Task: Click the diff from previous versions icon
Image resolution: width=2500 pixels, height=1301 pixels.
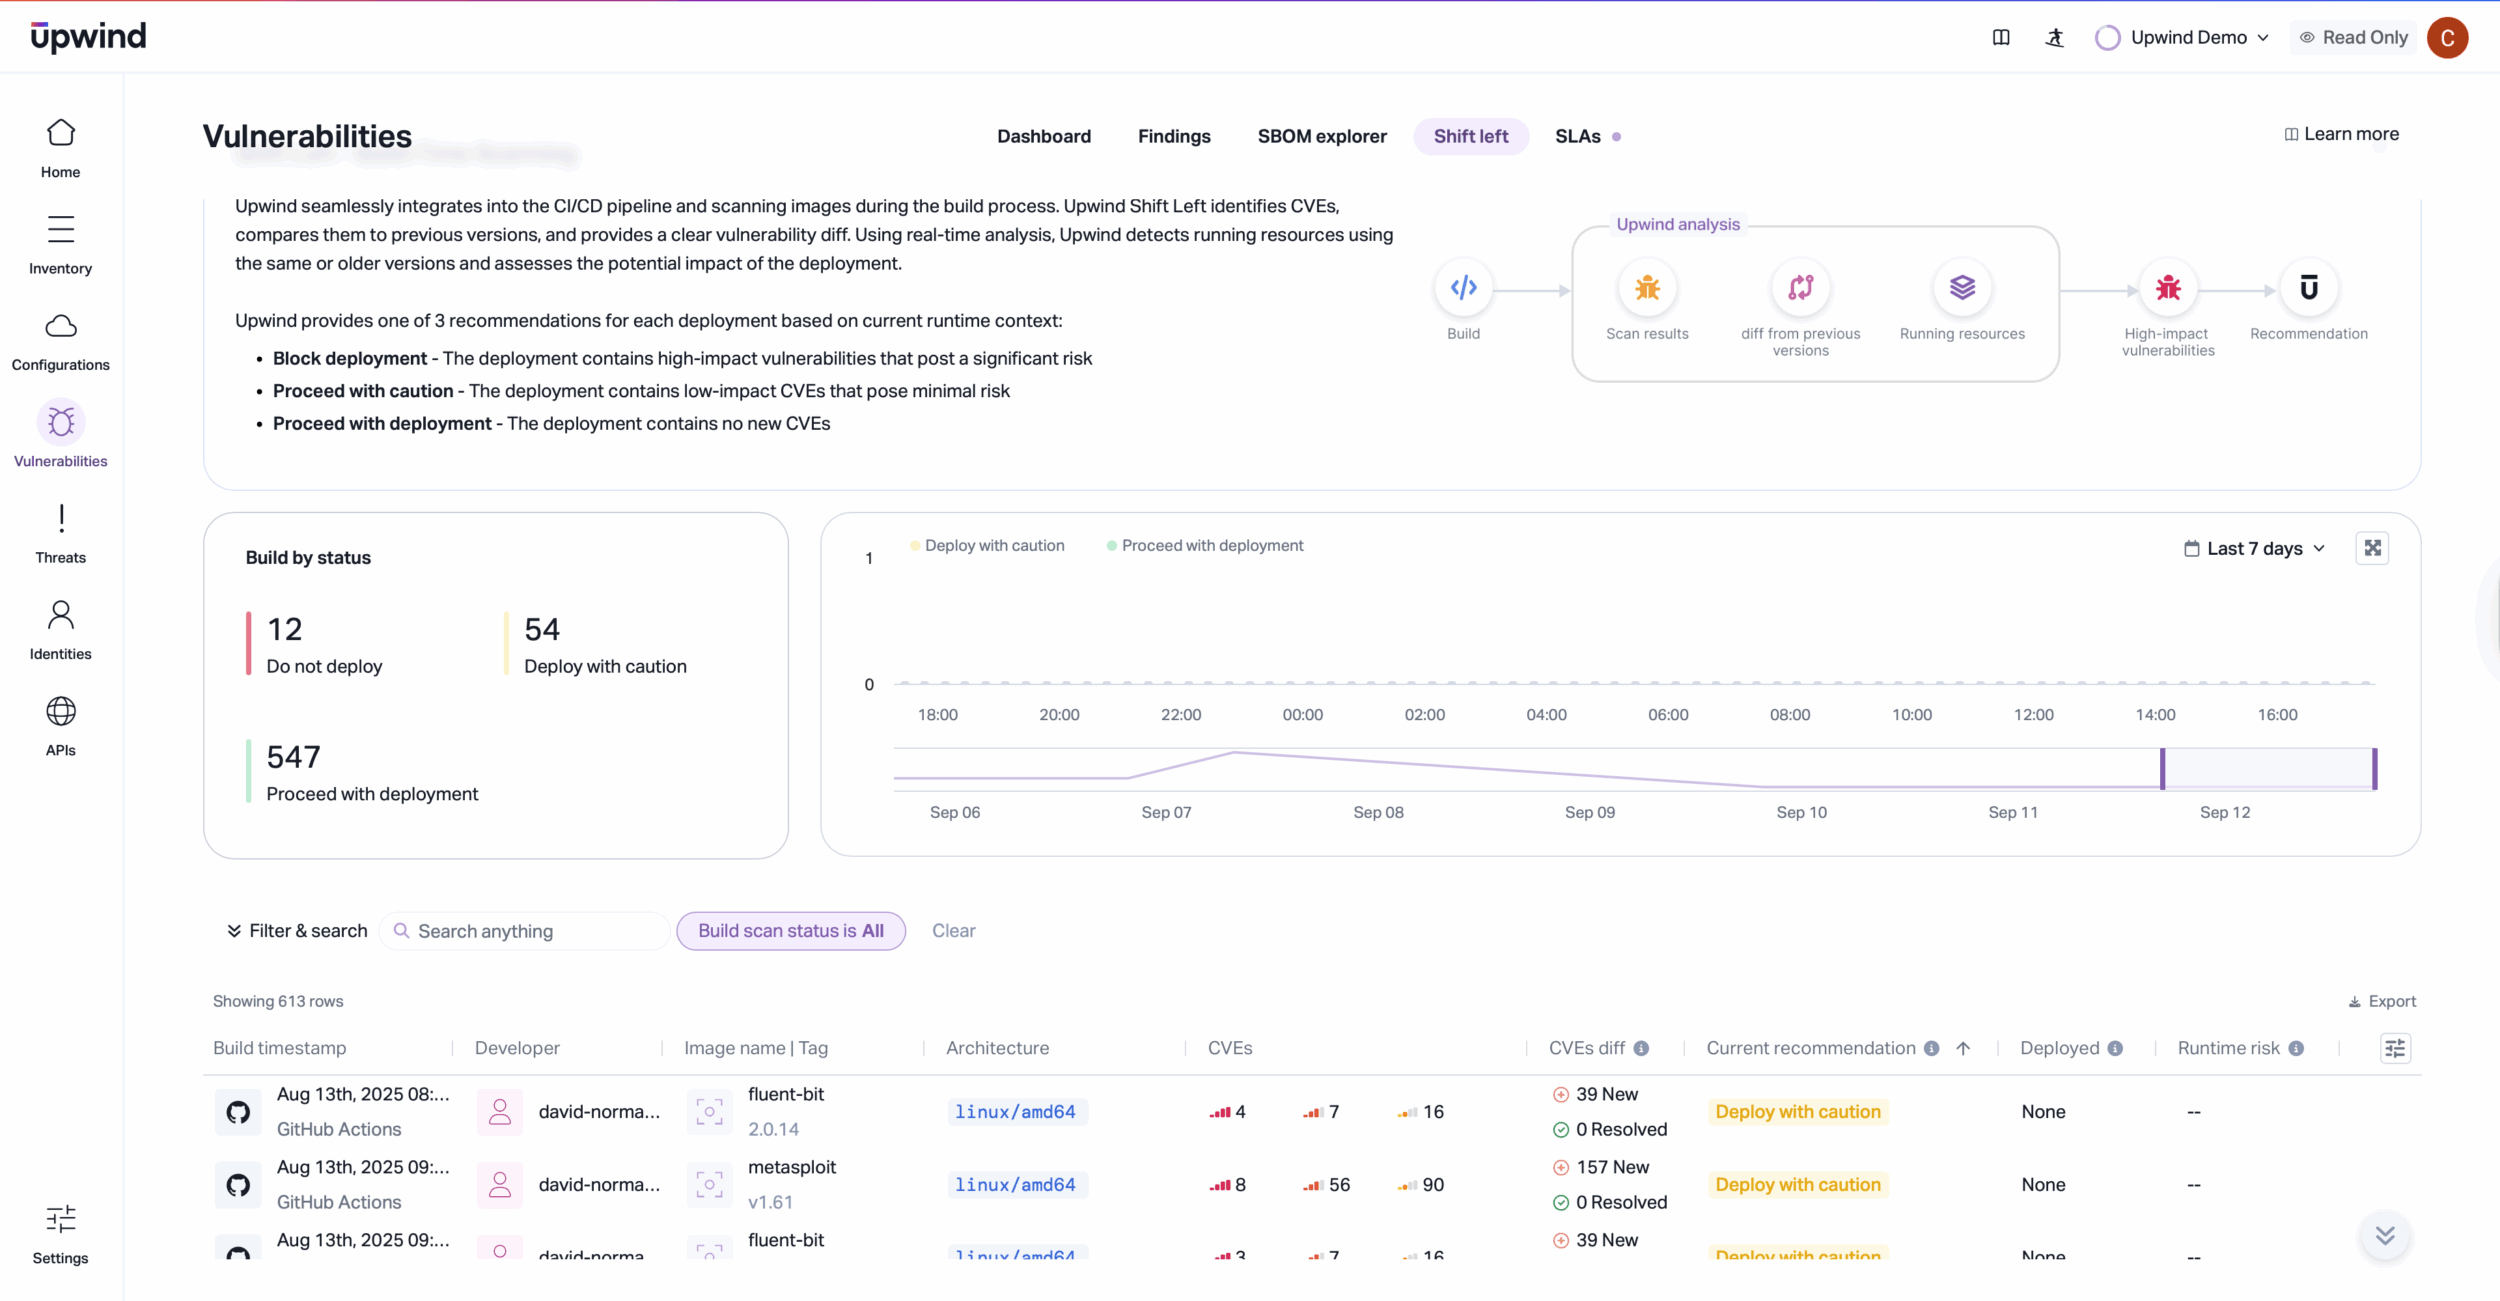Action: (1801, 288)
